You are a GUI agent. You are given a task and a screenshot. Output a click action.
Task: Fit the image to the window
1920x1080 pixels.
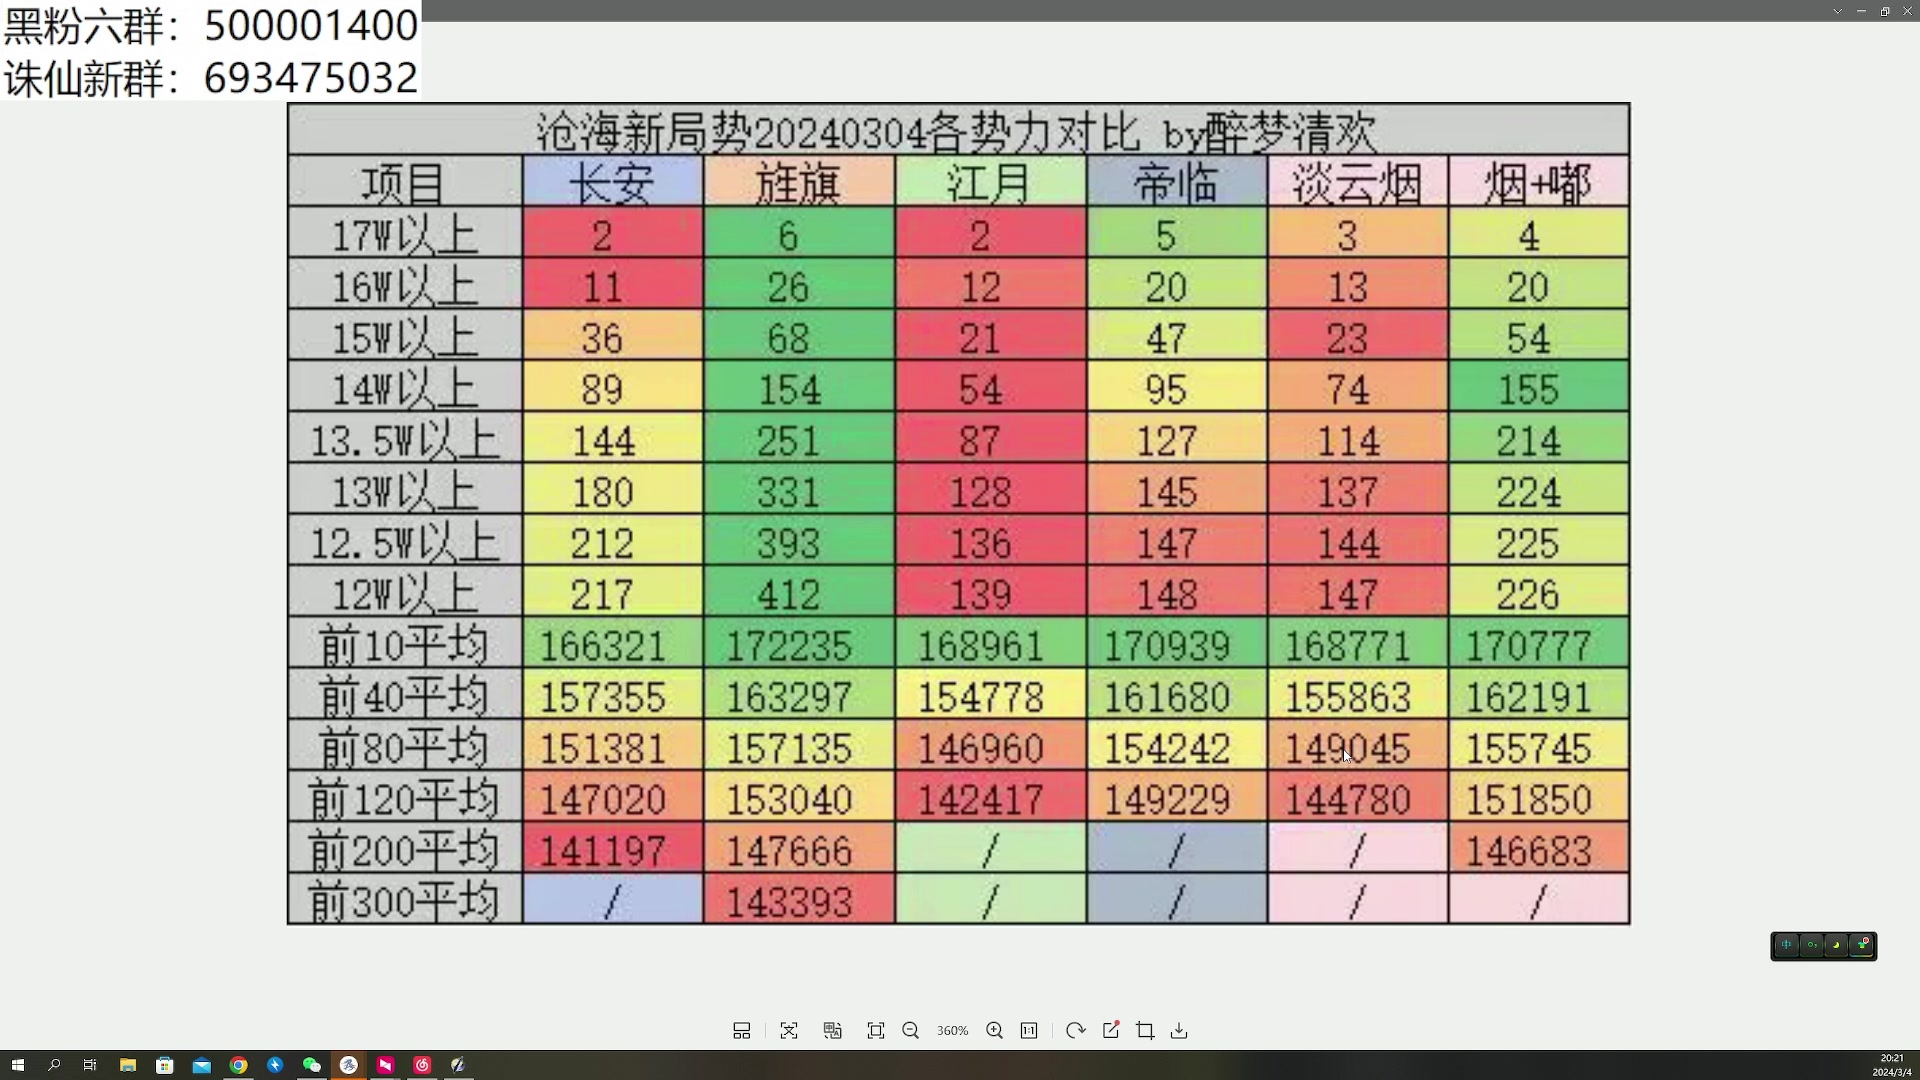coord(876,1031)
